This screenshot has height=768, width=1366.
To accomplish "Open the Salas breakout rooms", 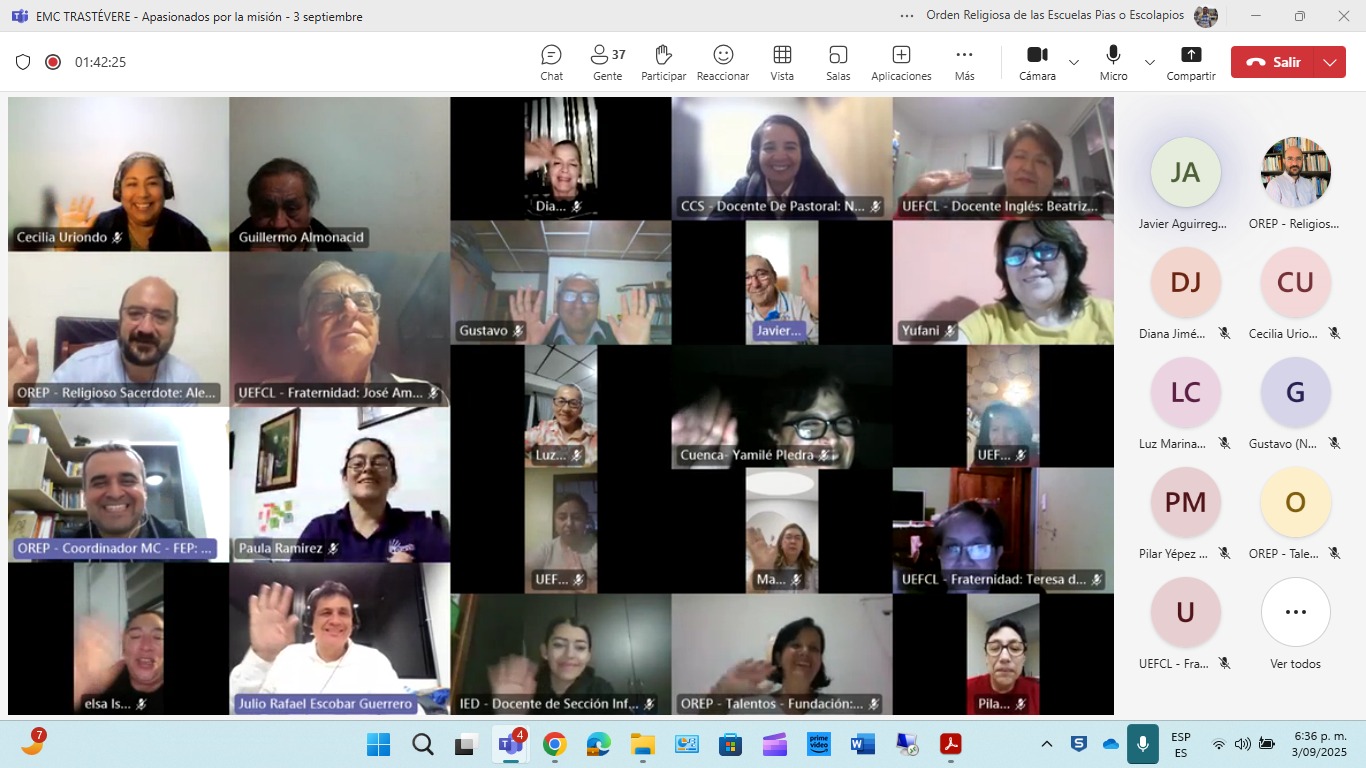I will pyautogui.click(x=838, y=62).
